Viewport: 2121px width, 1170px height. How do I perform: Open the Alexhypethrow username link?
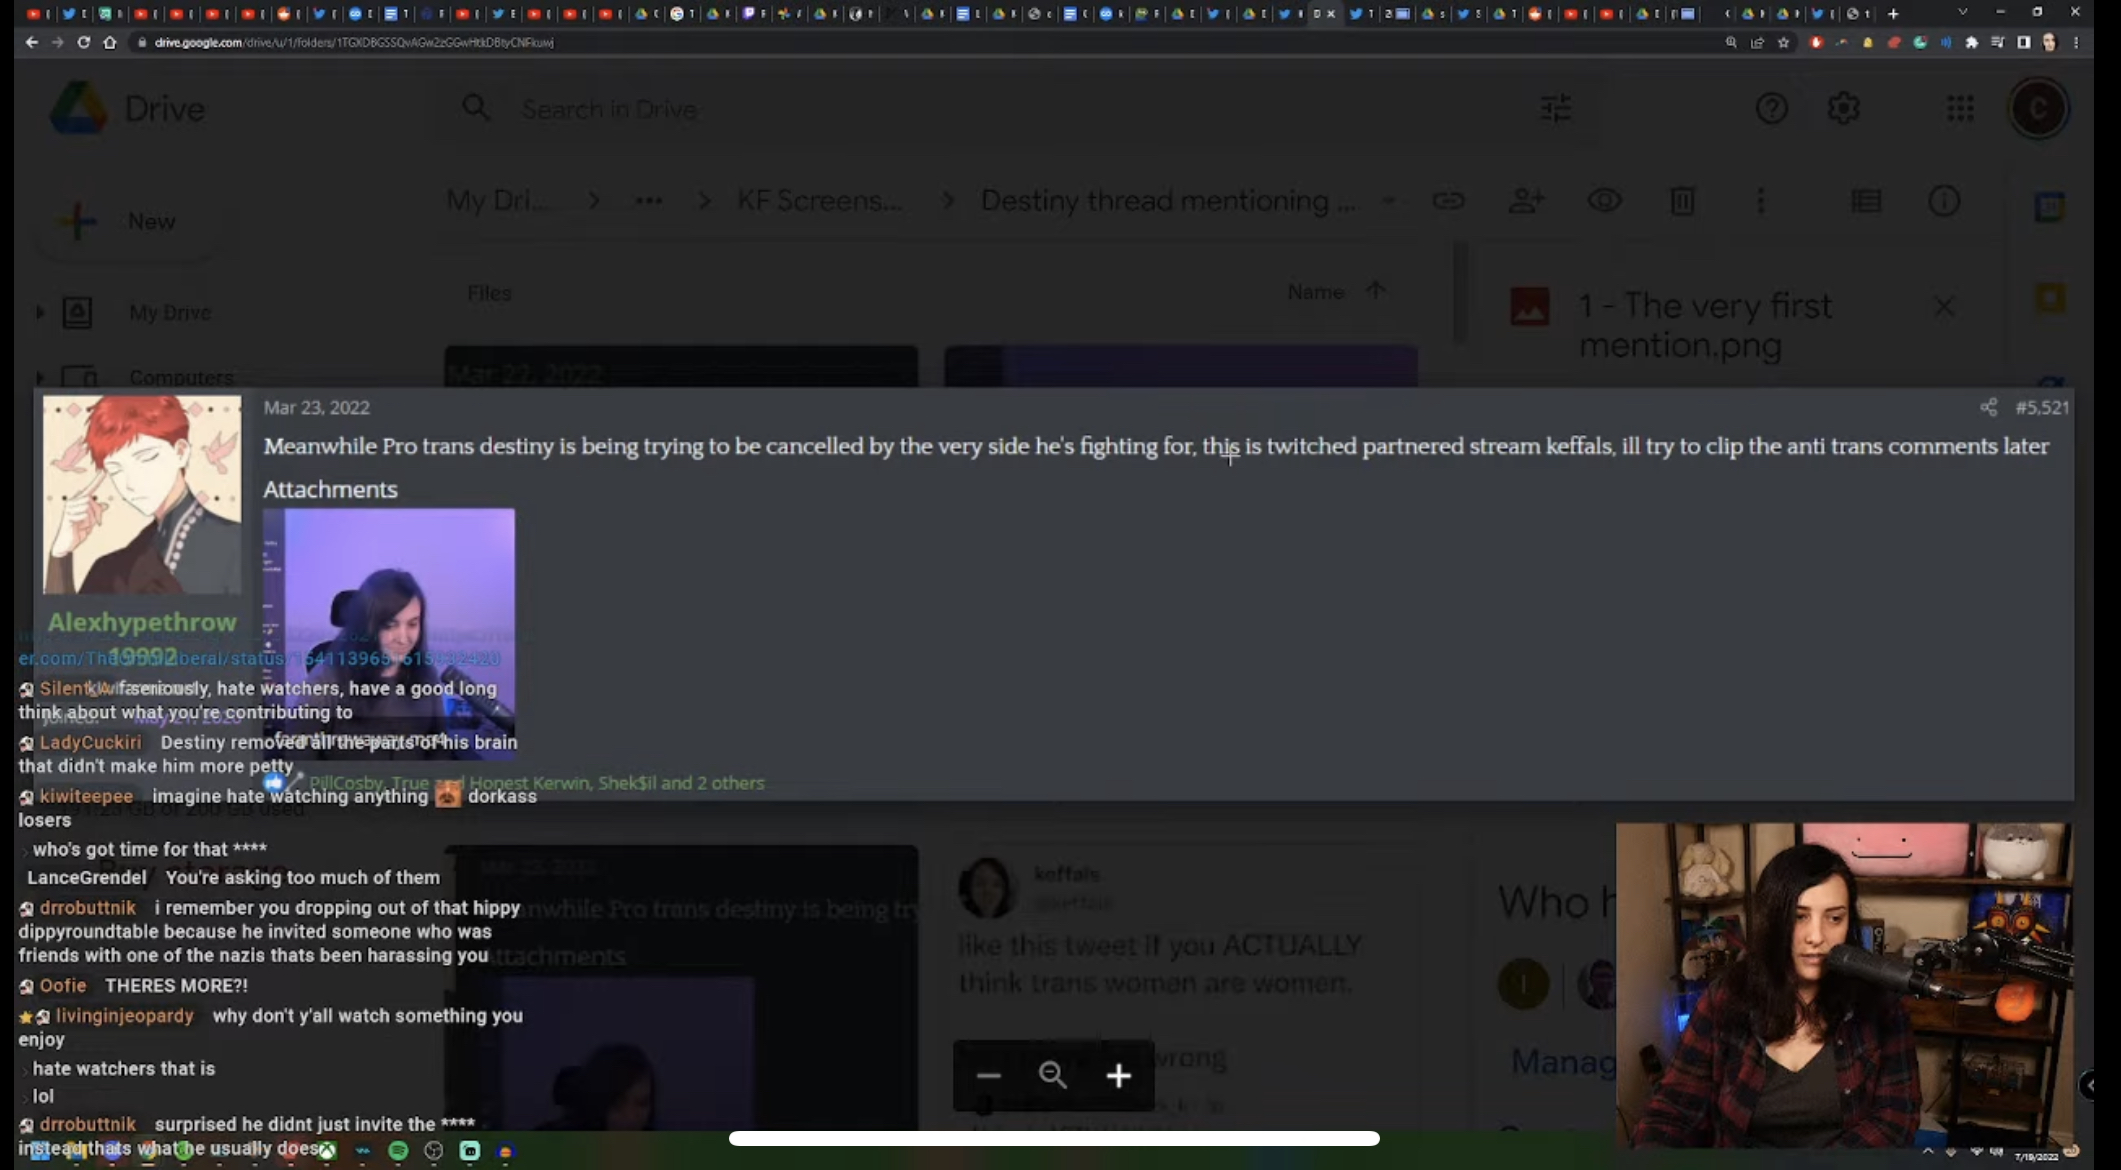point(142,622)
